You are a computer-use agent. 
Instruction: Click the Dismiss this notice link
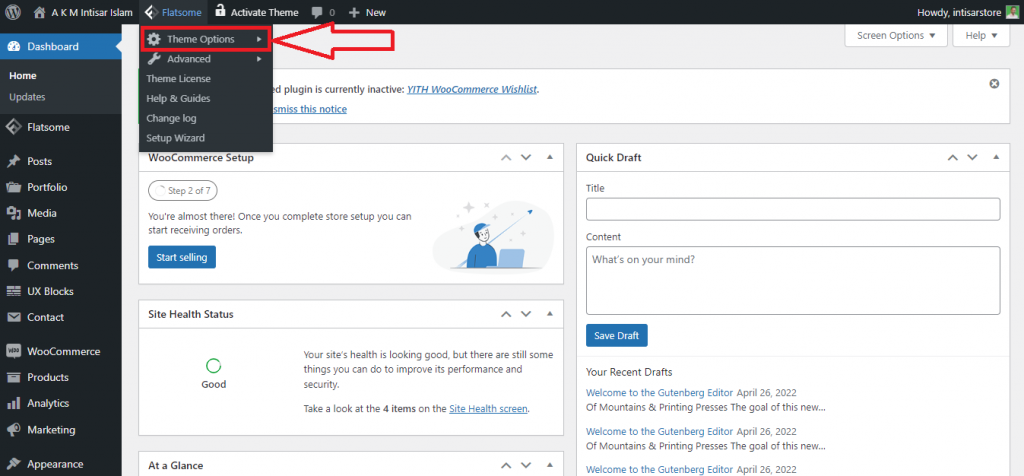click(309, 109)
